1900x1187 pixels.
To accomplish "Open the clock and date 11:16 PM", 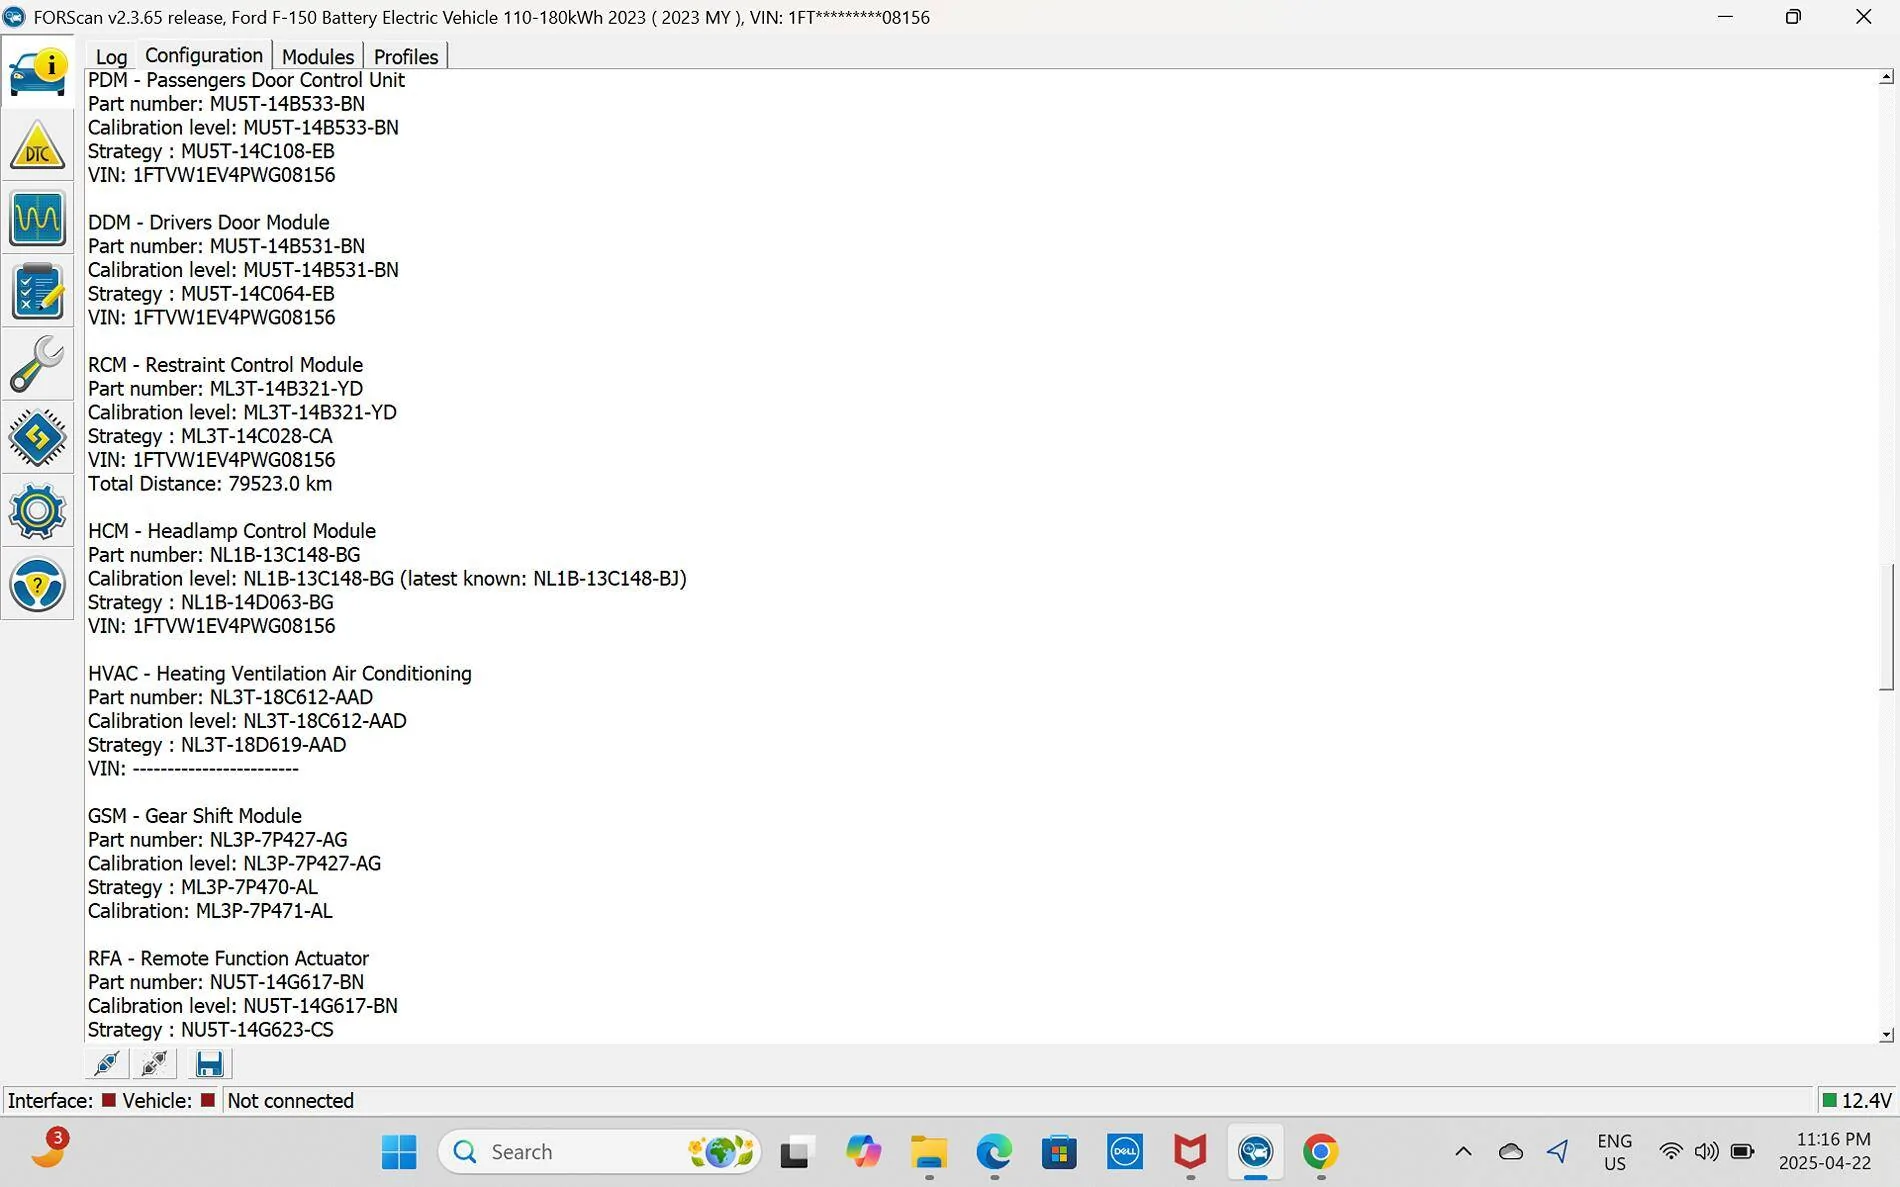I will click(x=1825, y=1152).
